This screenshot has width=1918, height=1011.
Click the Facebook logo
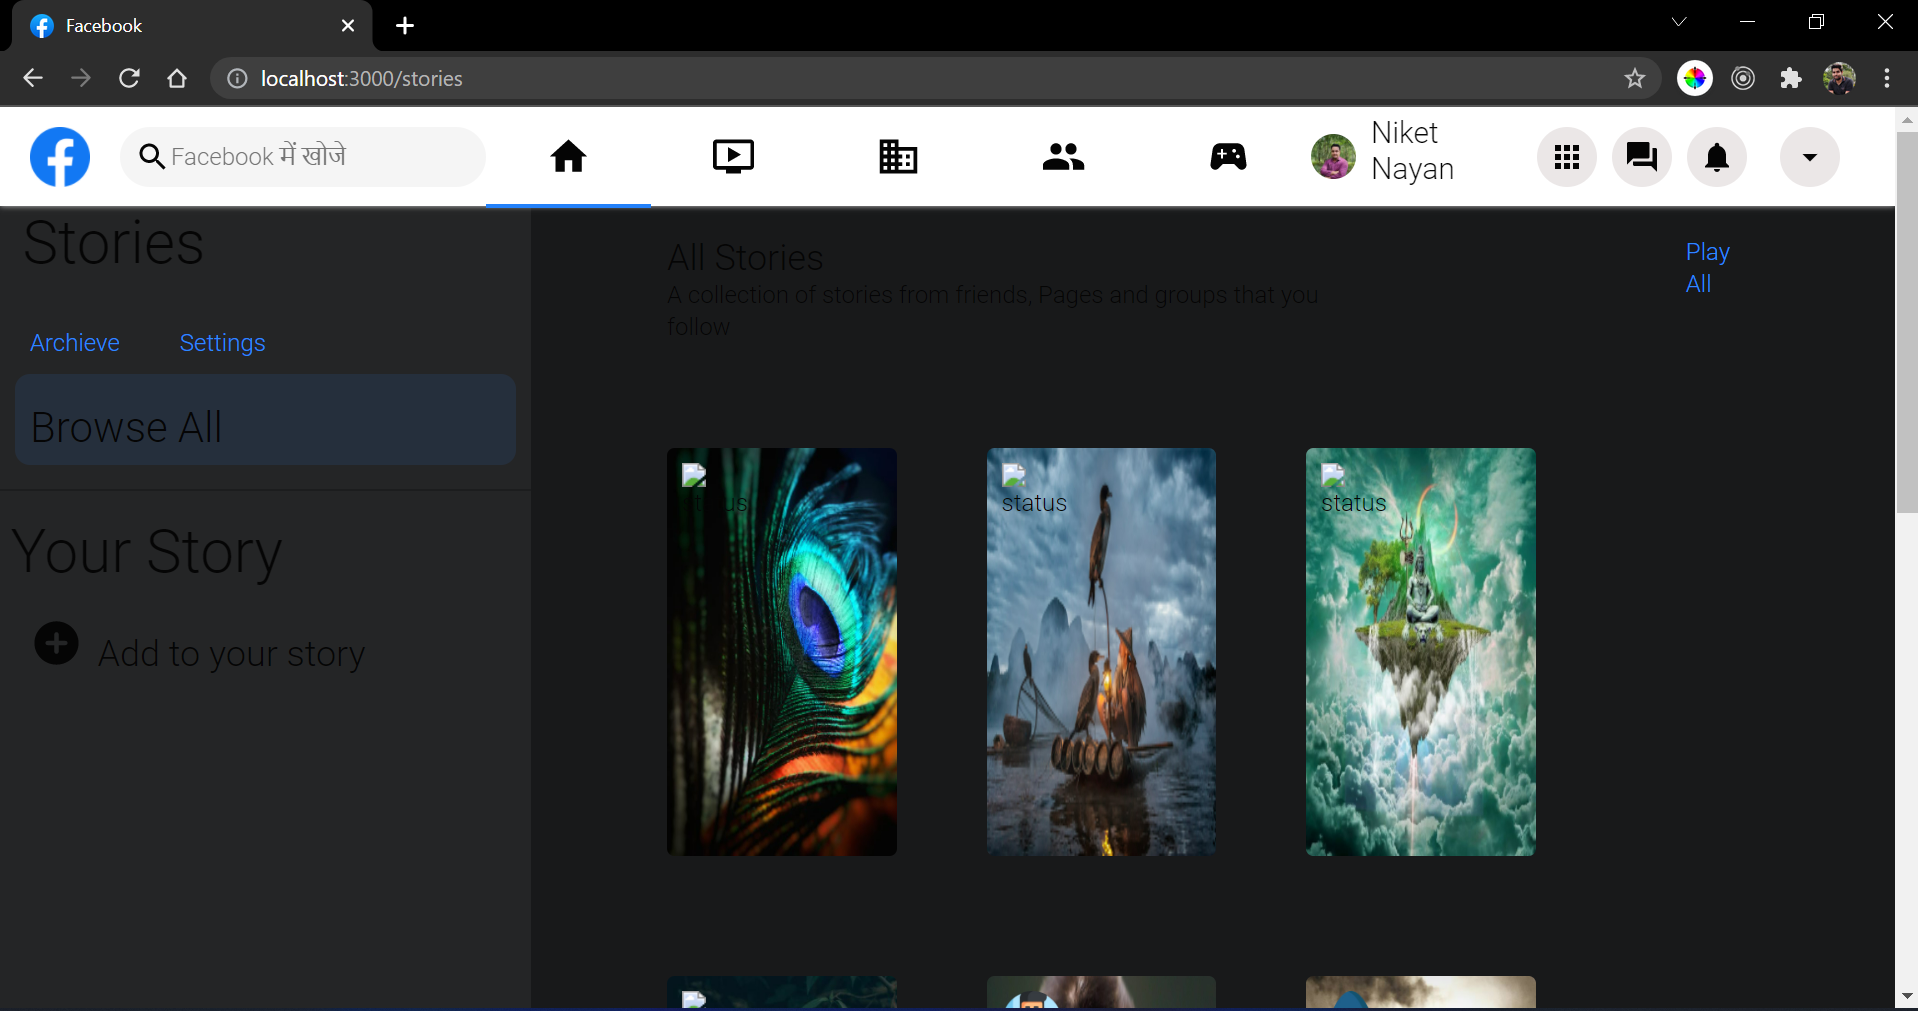coord(59,156)
